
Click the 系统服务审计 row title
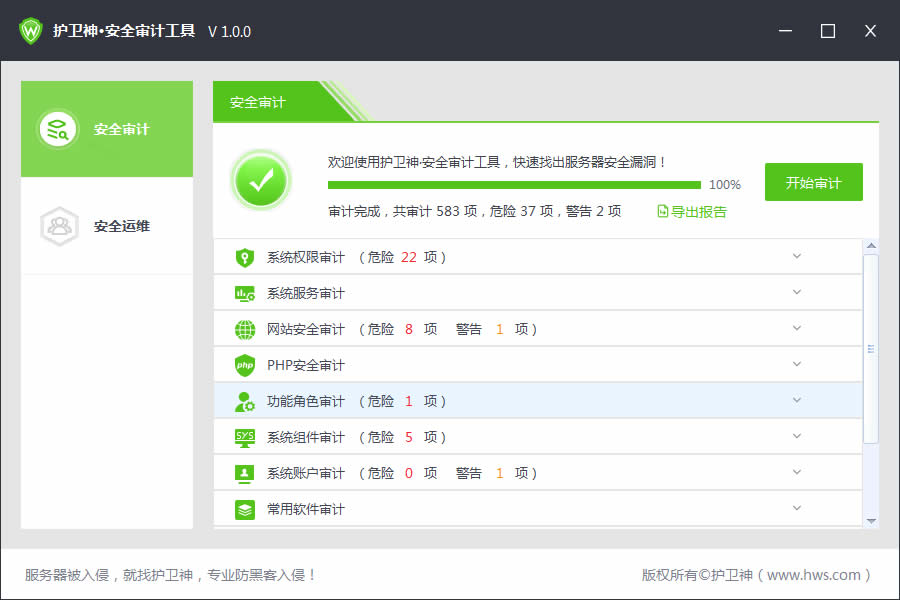pos(306,293)
